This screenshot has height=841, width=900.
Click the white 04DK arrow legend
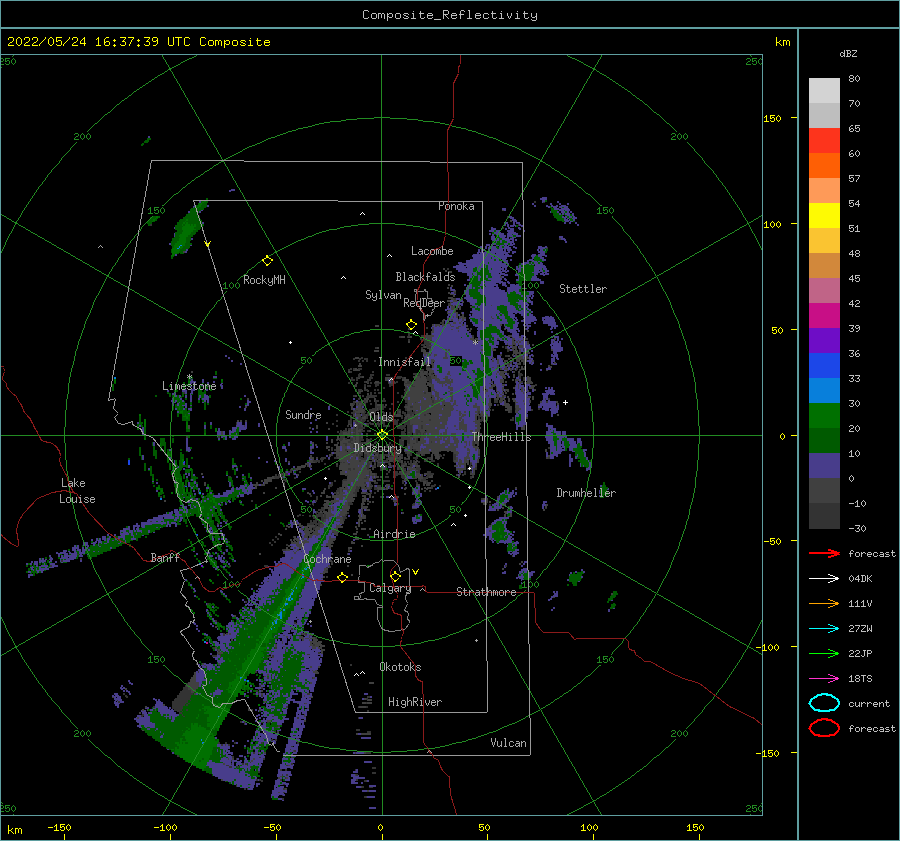point(824,578)
